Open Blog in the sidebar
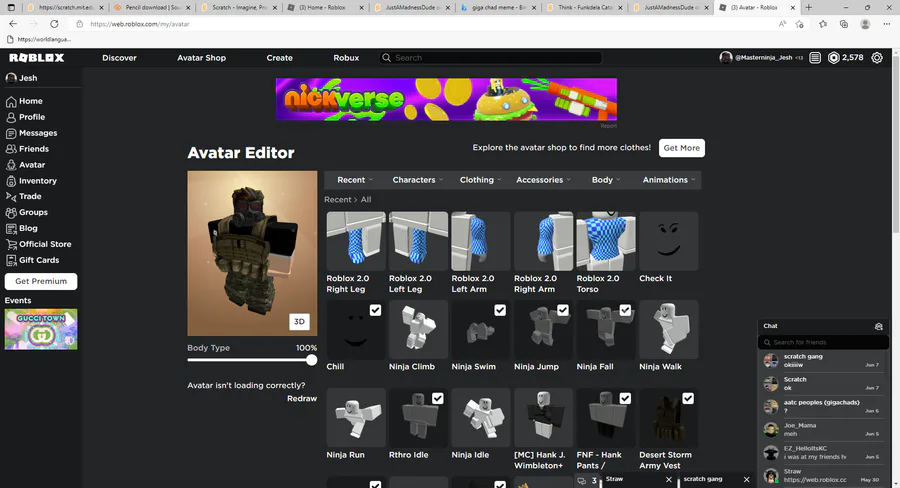The image size is (900, 488). 21,228
